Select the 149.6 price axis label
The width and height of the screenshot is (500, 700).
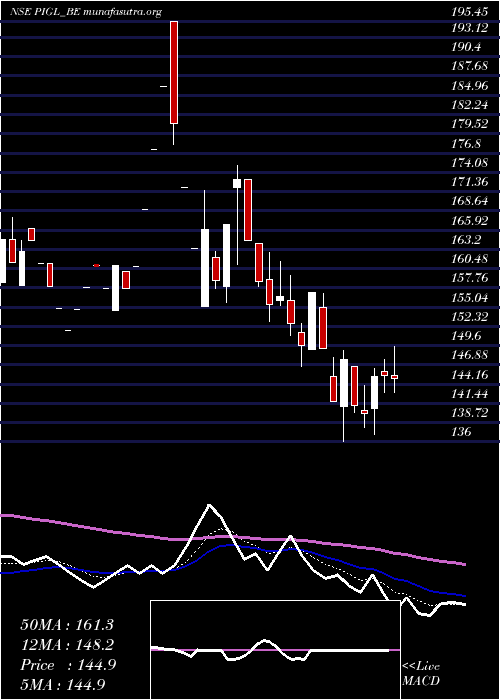coord(468,336)
